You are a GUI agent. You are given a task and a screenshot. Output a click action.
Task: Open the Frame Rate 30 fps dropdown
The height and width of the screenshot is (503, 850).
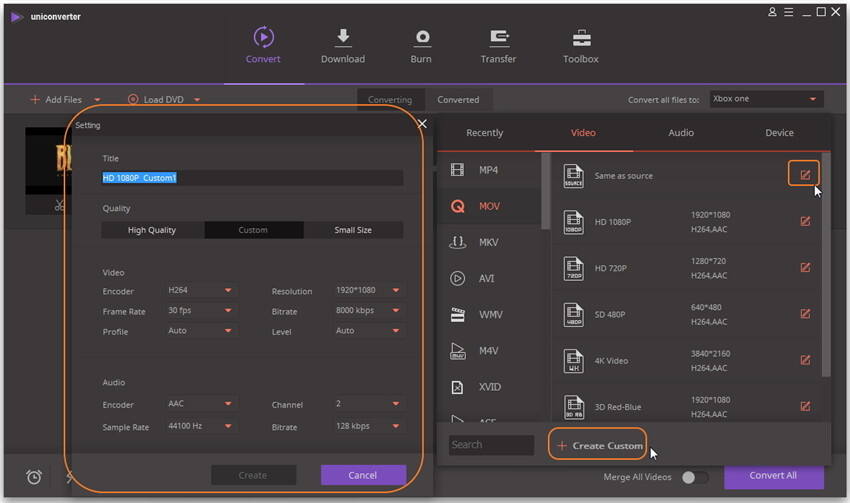point(199,311)
